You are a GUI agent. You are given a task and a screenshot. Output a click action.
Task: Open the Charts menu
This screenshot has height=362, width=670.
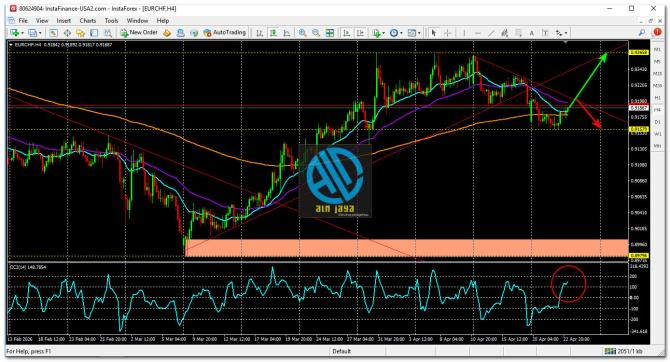coord(88,21)
